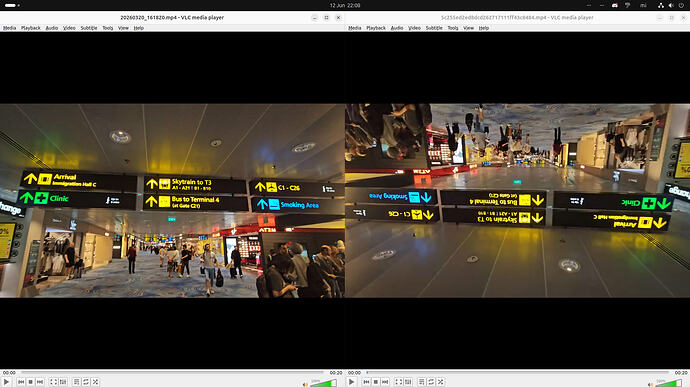
Task: Open View menu in left VLC window
Action: click(x=124, y=28)
